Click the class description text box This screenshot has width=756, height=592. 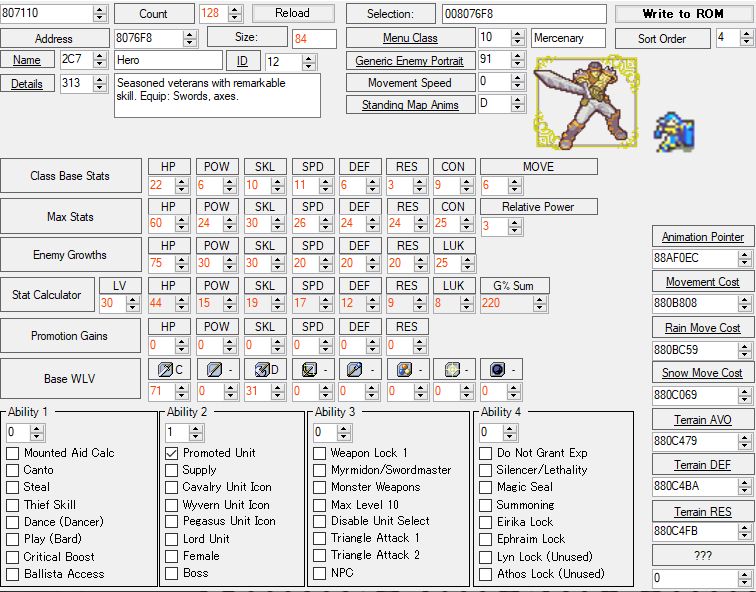click(x=217, y=95)
